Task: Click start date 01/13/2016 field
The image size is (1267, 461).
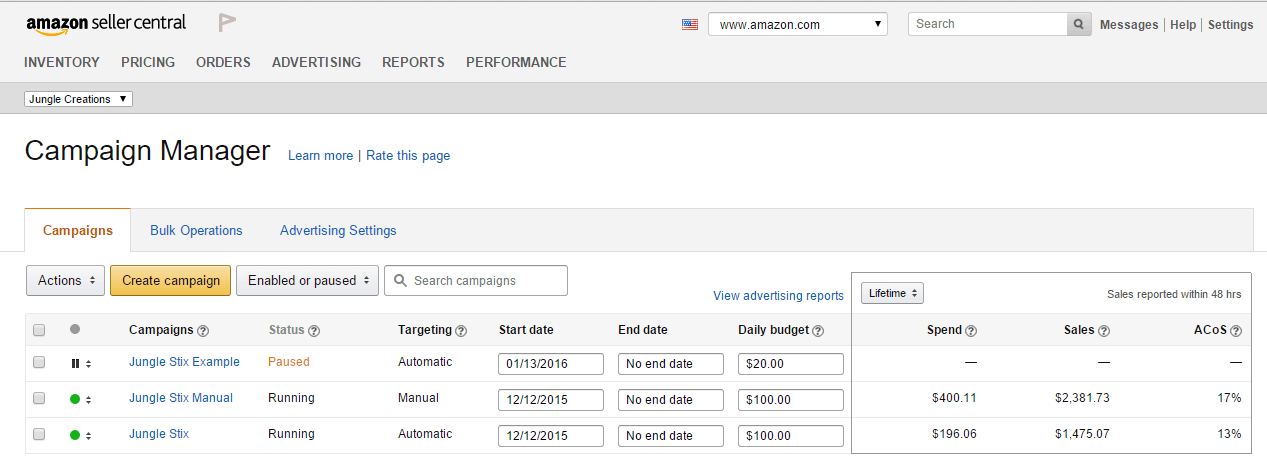Action: (551, 364)
